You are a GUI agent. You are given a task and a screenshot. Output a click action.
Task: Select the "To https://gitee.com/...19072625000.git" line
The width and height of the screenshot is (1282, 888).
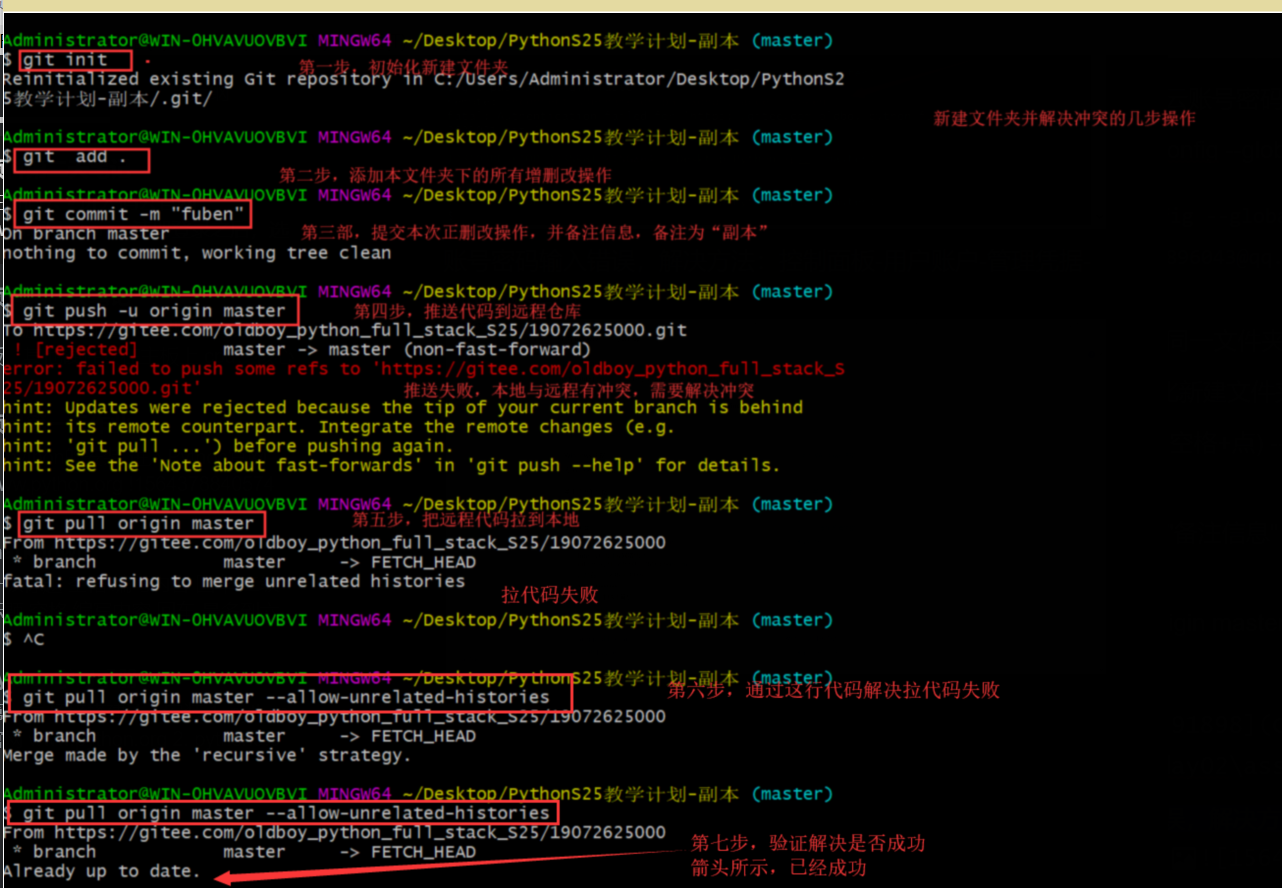[x=345, y=330]
